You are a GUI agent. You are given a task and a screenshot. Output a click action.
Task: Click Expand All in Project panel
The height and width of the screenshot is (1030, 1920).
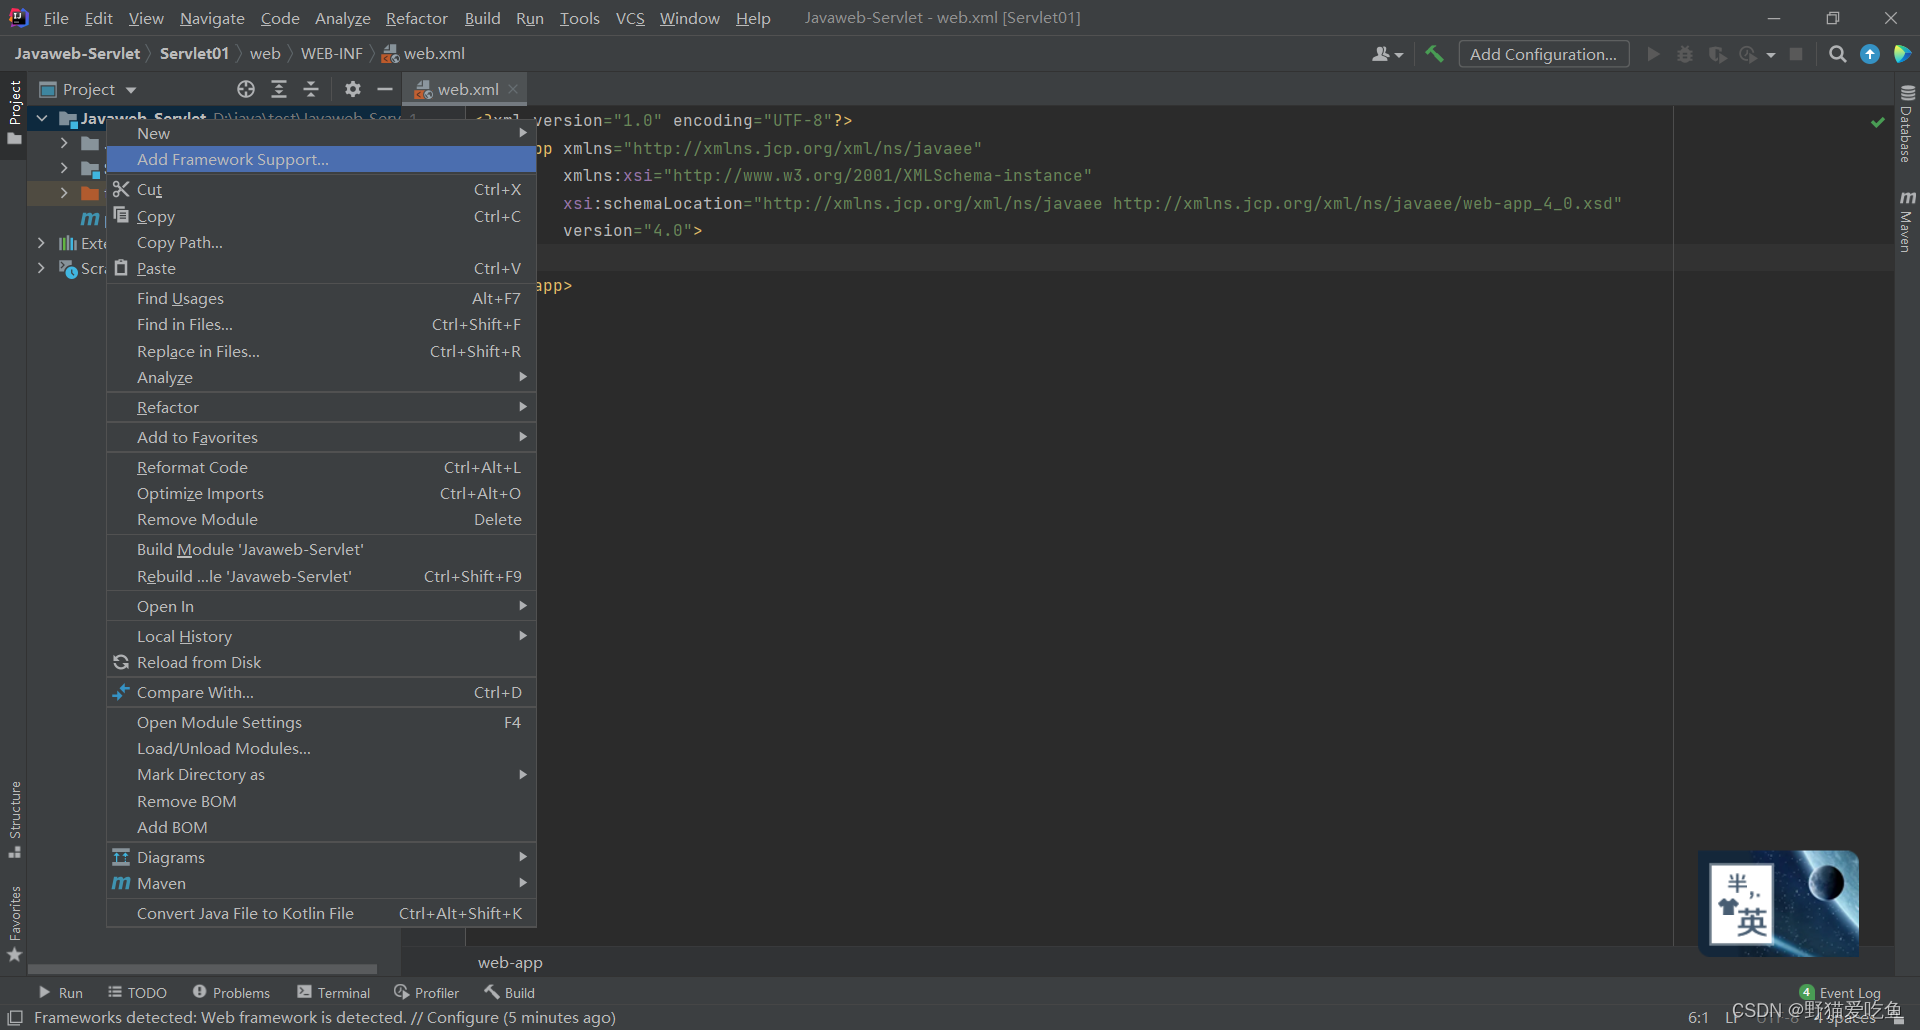pyautogui.click(x=279, y=89)
